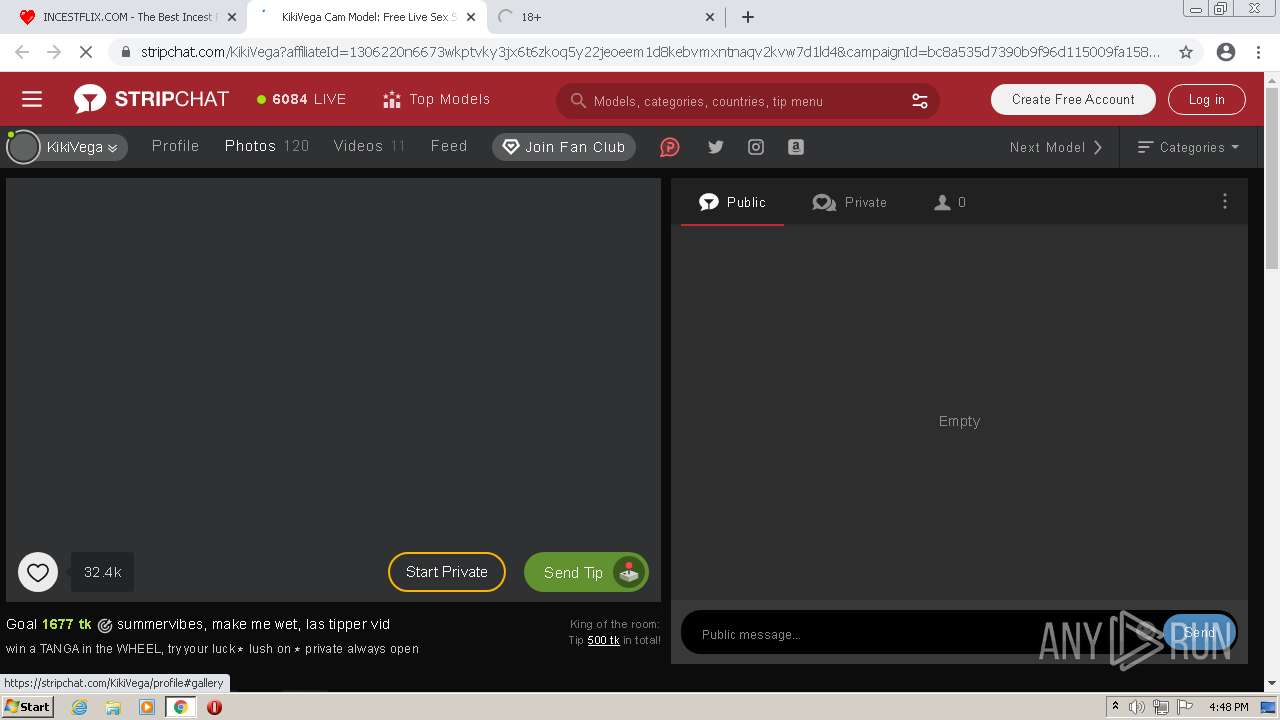The image size is (1280, 720).
Task: Show hidden tray icons arrow
Action: click(1115, 707)
